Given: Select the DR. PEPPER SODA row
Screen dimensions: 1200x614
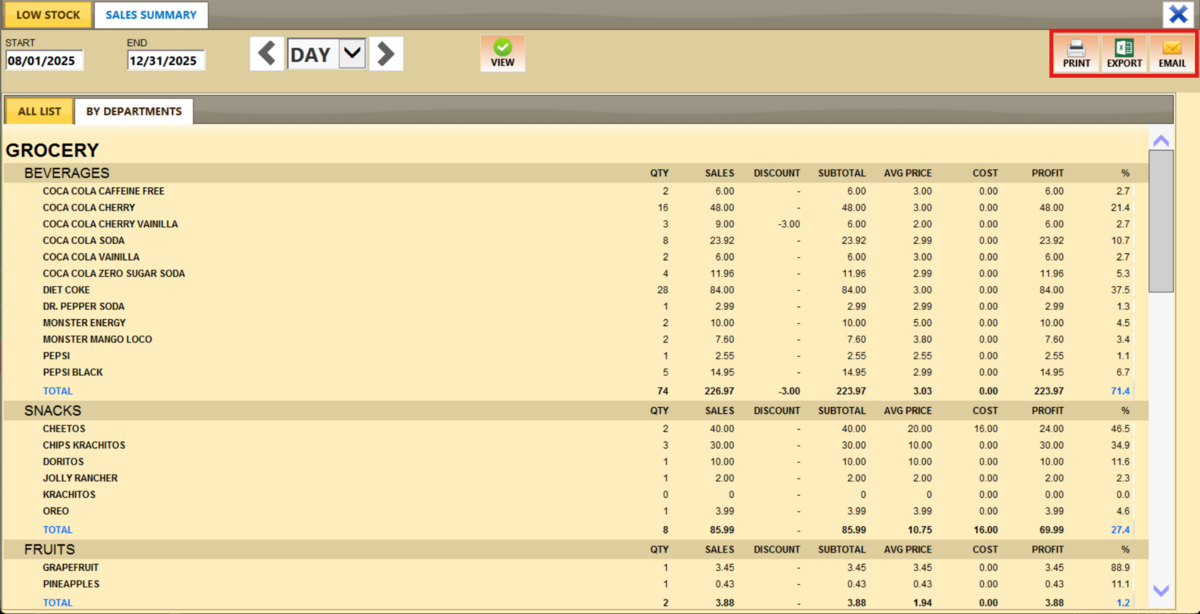Looking at the screenshot, I should tap(575, 306).
